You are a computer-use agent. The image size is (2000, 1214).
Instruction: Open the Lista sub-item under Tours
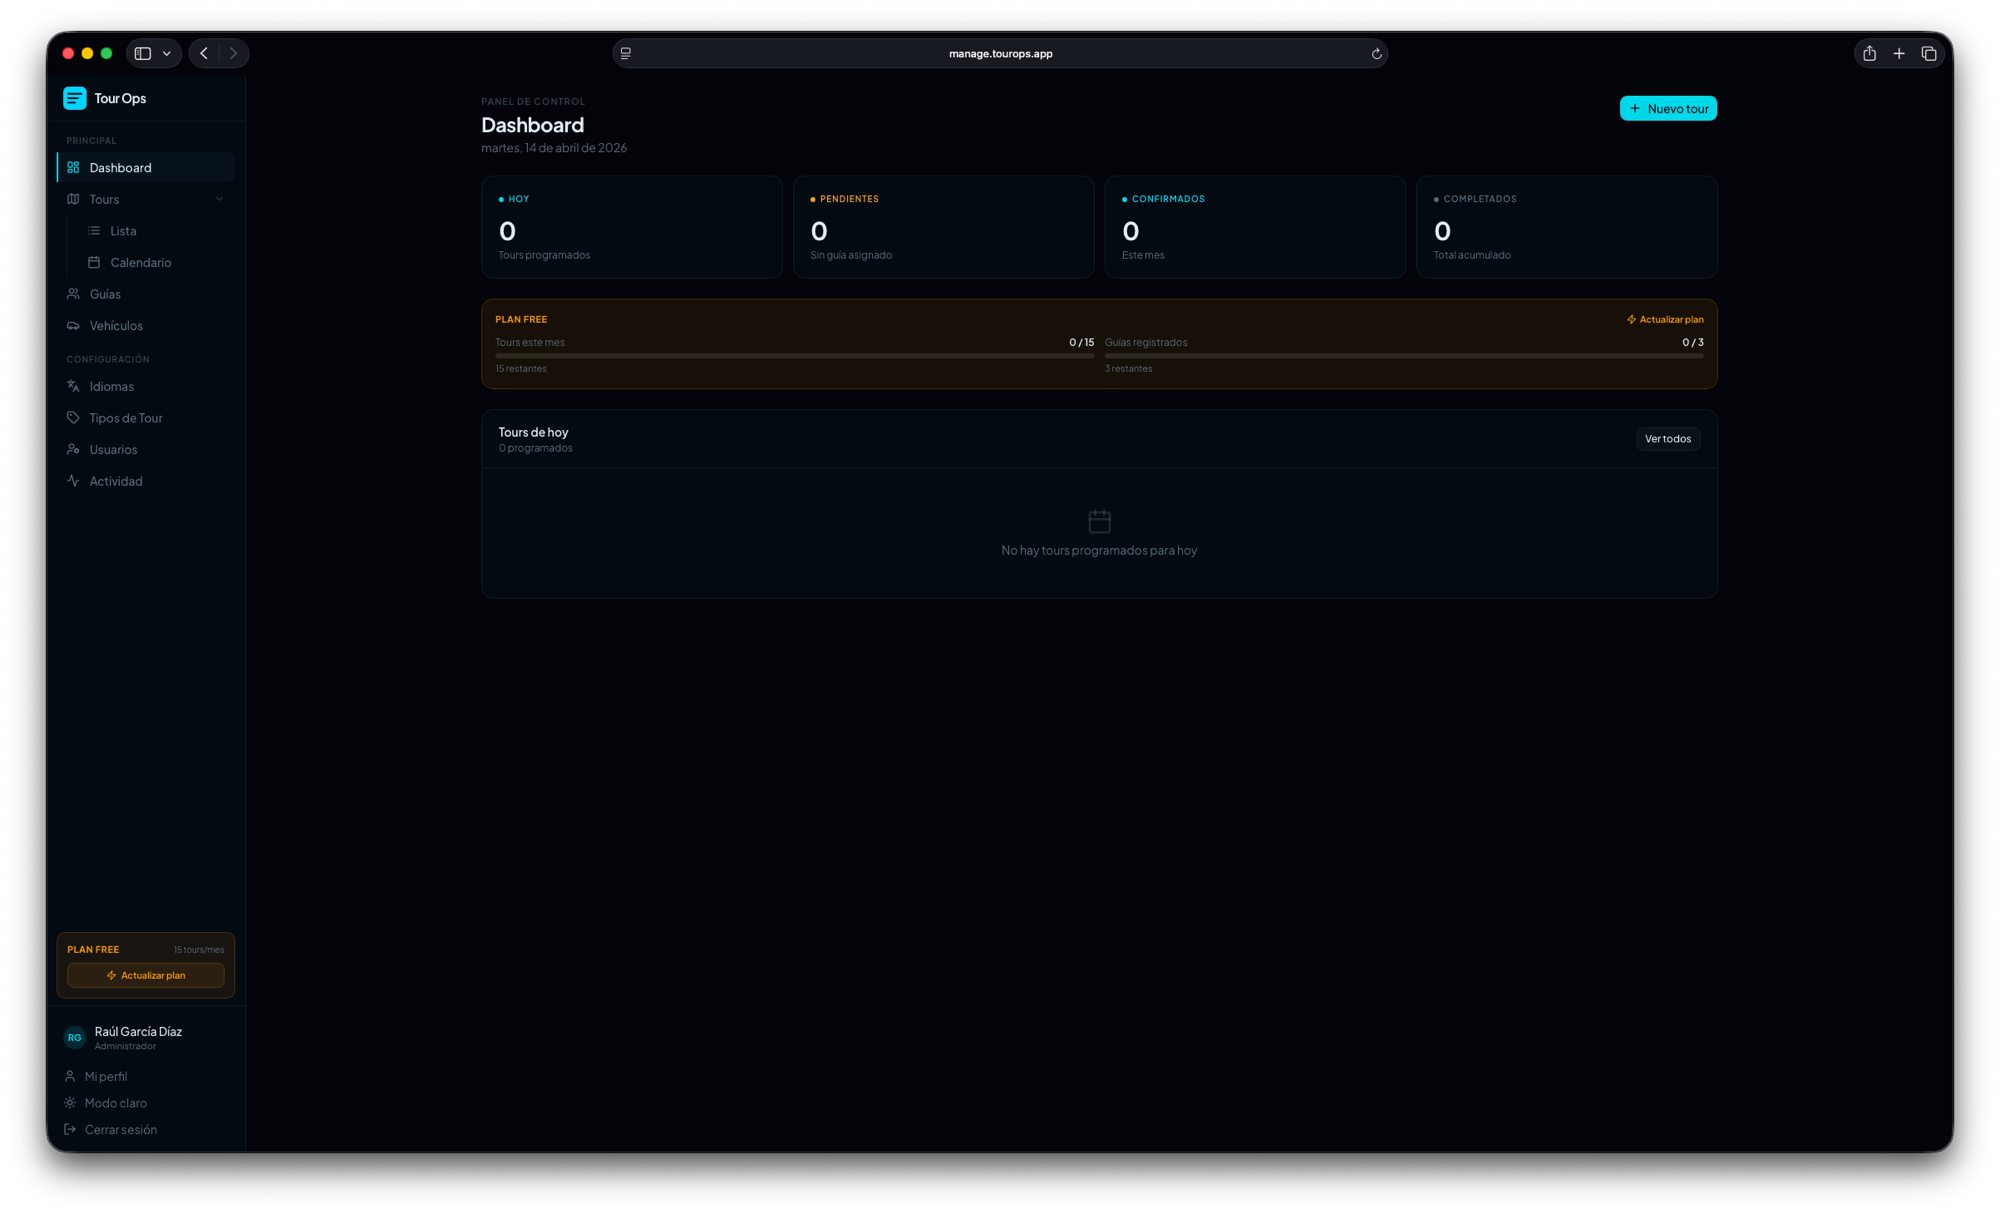[125, 230]
